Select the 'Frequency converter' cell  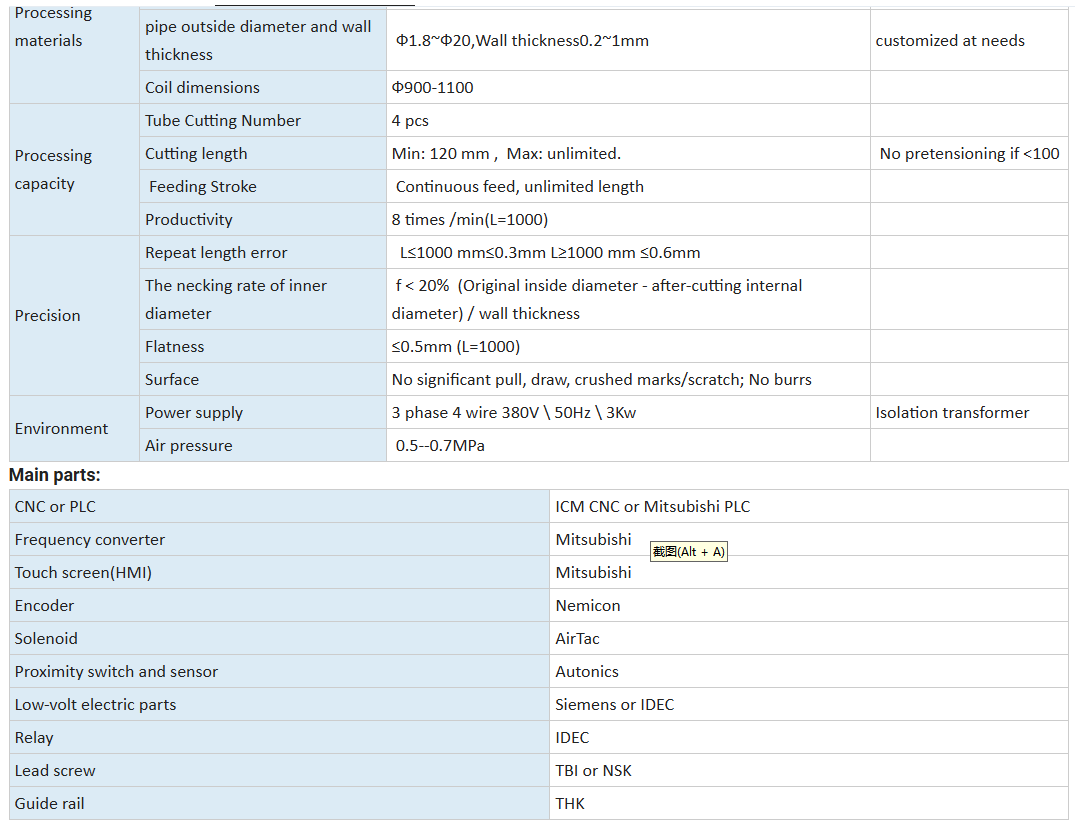coord(279,539)
